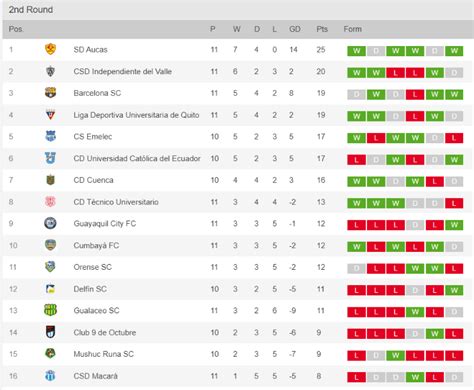Click the Mushuc Runa SC crest
Viewport: 474px width, 390px height.
tap(50, 354)
